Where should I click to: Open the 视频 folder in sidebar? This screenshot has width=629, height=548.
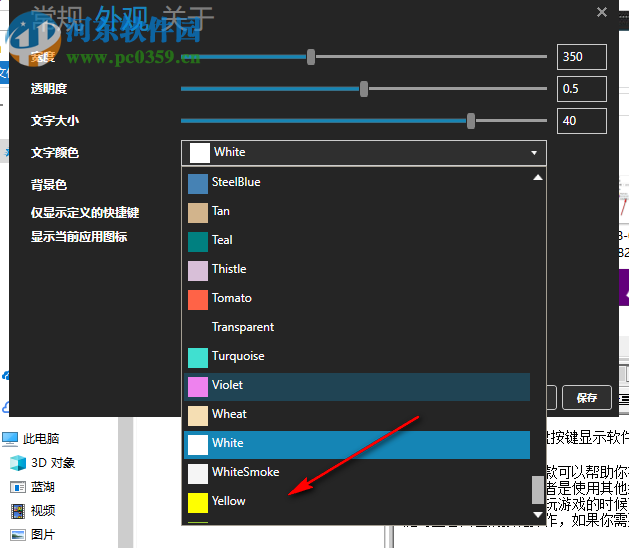coord(43,511)
